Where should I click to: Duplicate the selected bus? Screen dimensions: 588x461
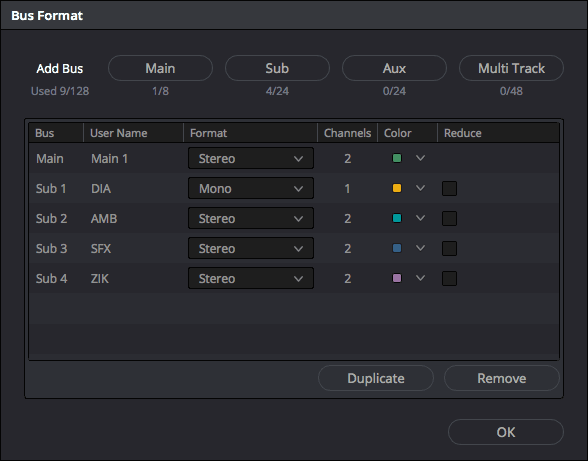point(376,378)
